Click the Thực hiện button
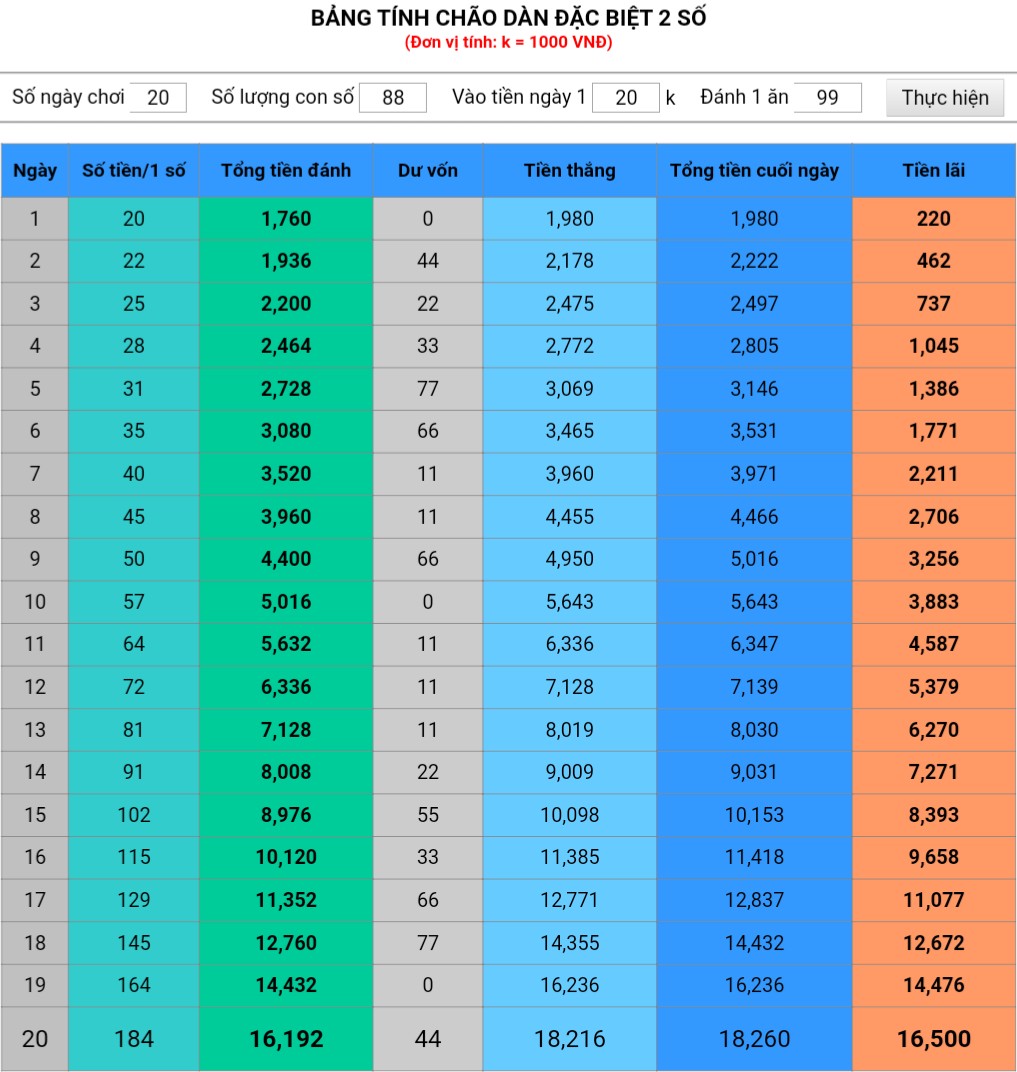 point(944,98)
